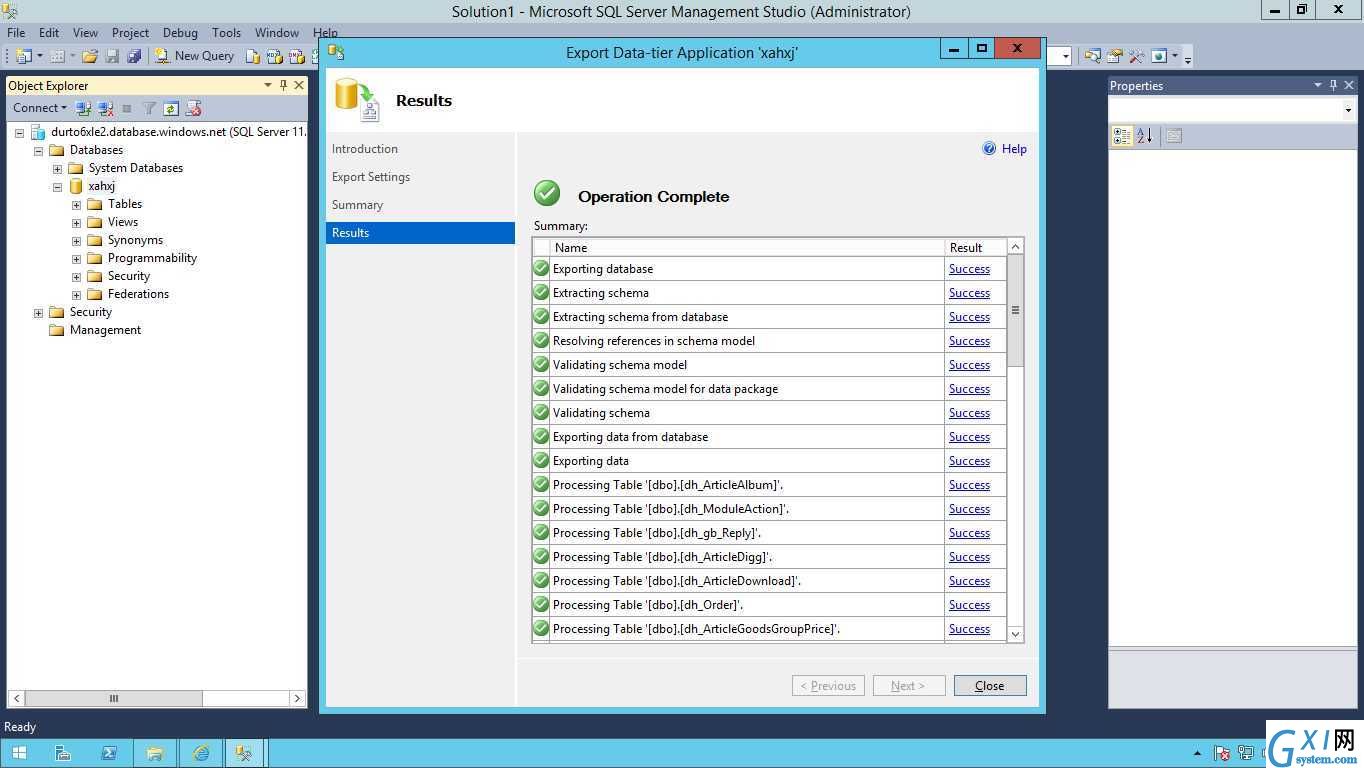The image size is (1364, 768).
Task: Click the Property Pages icon in Properties
Action: pyautogui.click(x=1174, y=135)
